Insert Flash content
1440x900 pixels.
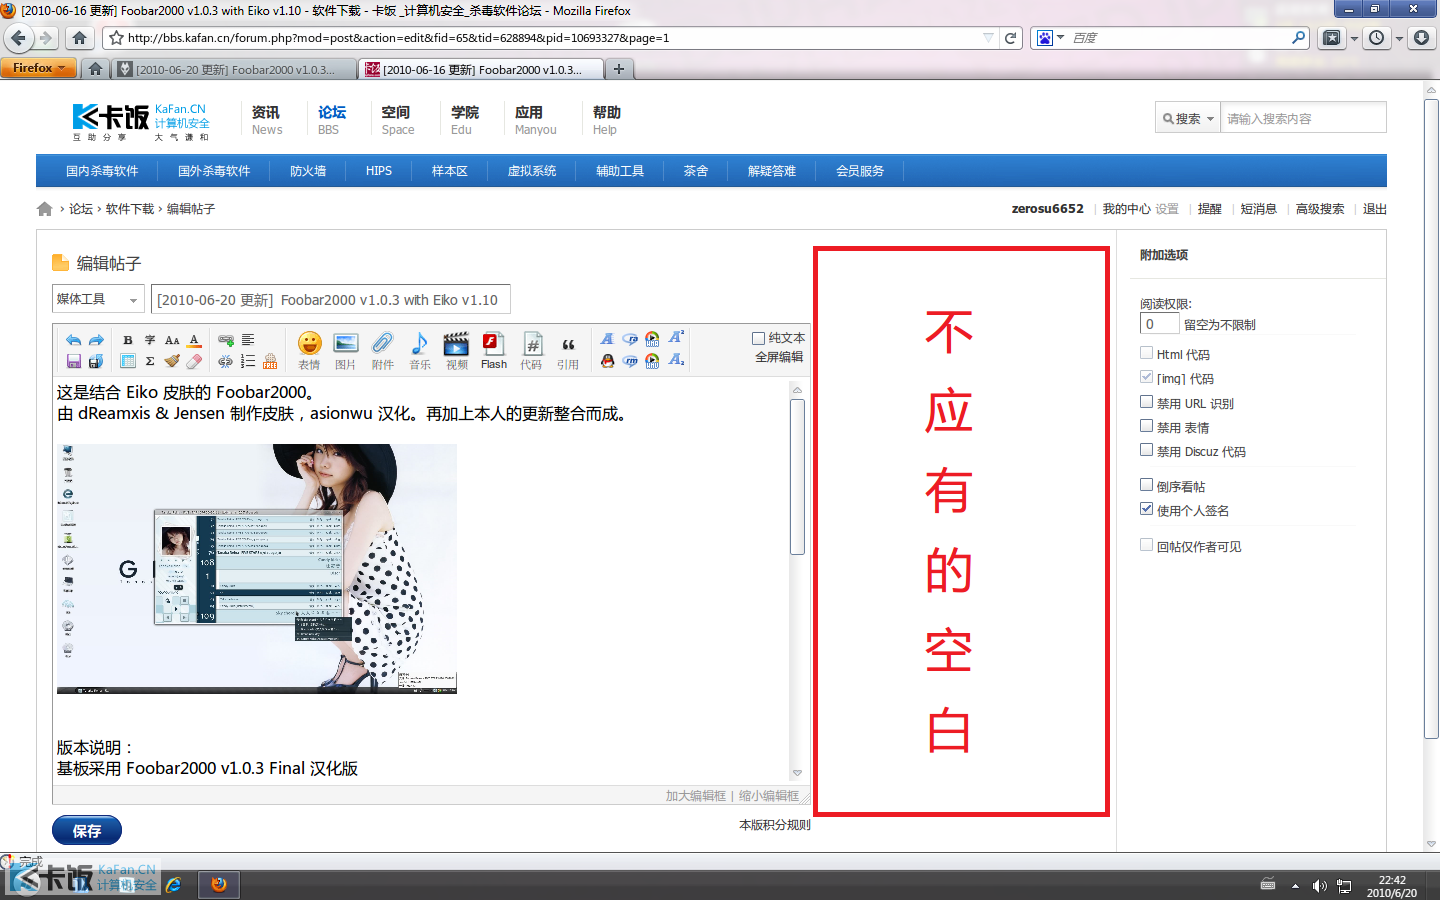tap(494, 351)
